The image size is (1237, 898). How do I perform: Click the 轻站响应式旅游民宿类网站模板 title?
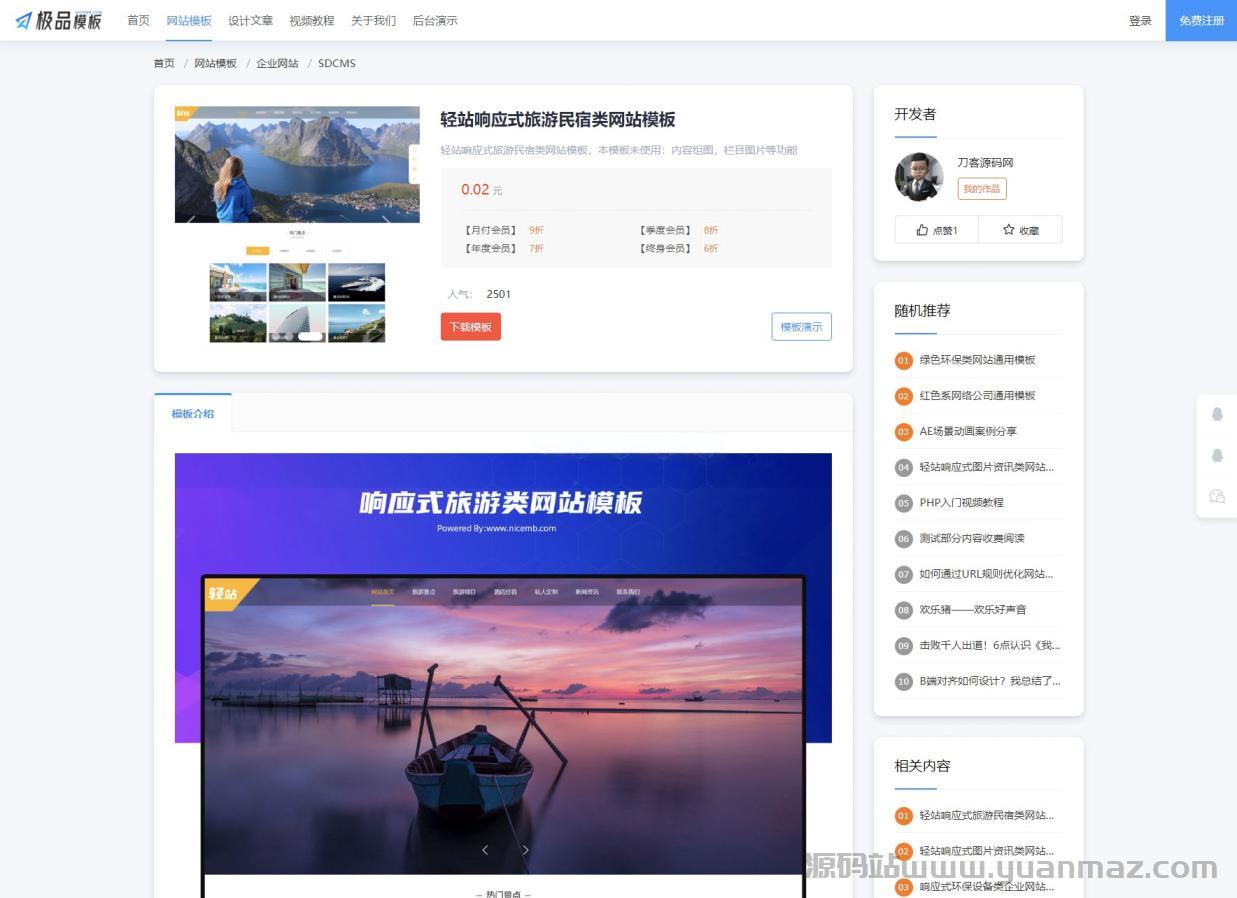coord(558,119)
